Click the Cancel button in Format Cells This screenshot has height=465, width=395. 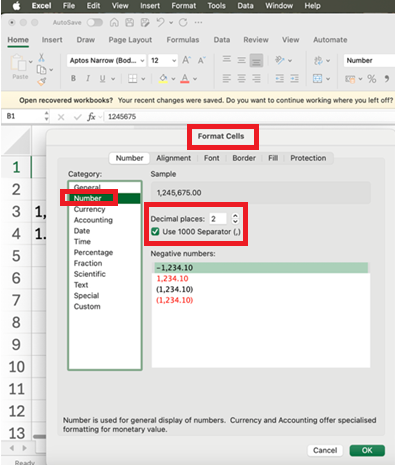325,450
